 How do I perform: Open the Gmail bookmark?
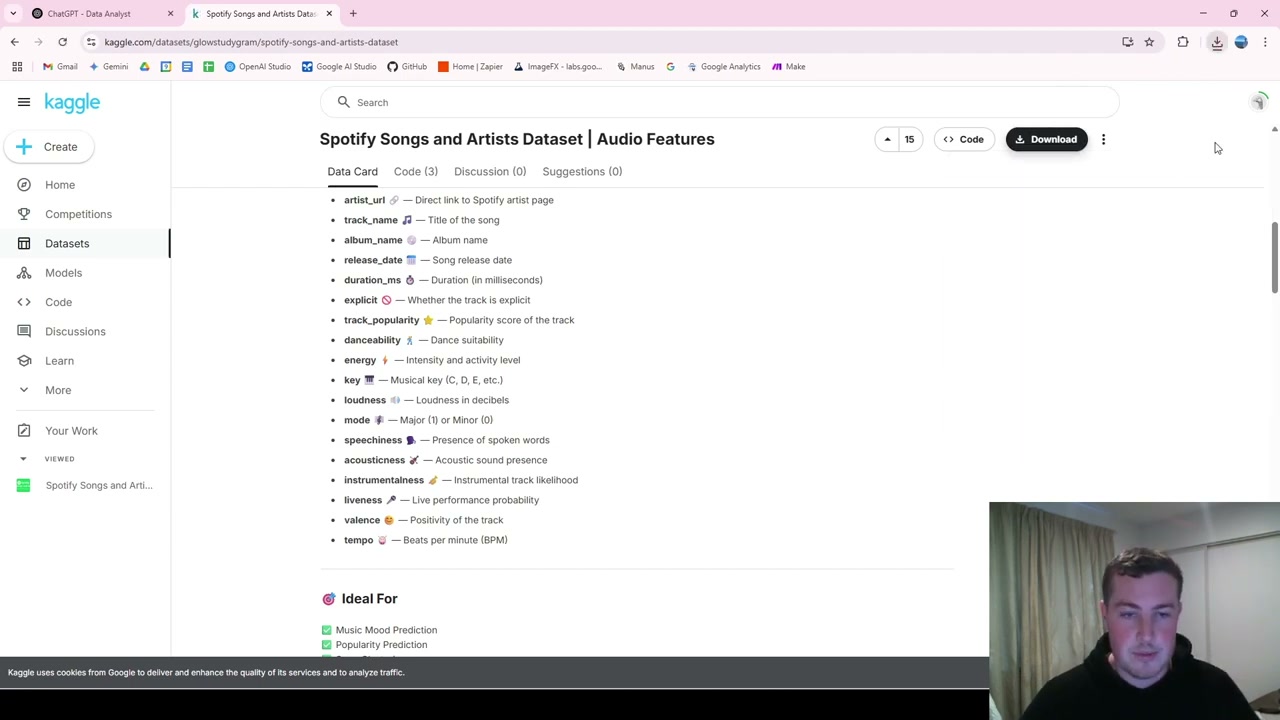tap(60, 67)
